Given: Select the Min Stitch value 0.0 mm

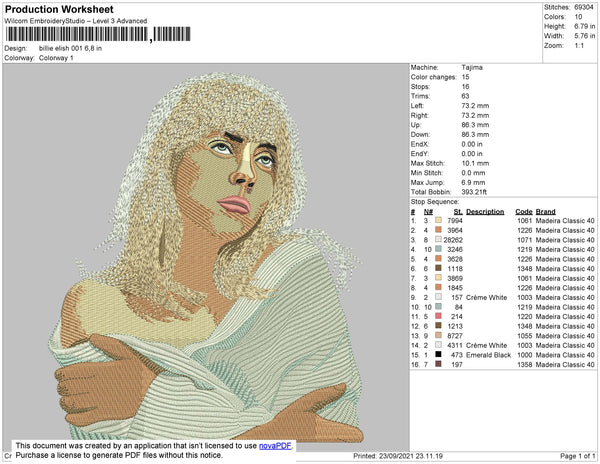Looking at the screenshot, I should coord(473,173).
